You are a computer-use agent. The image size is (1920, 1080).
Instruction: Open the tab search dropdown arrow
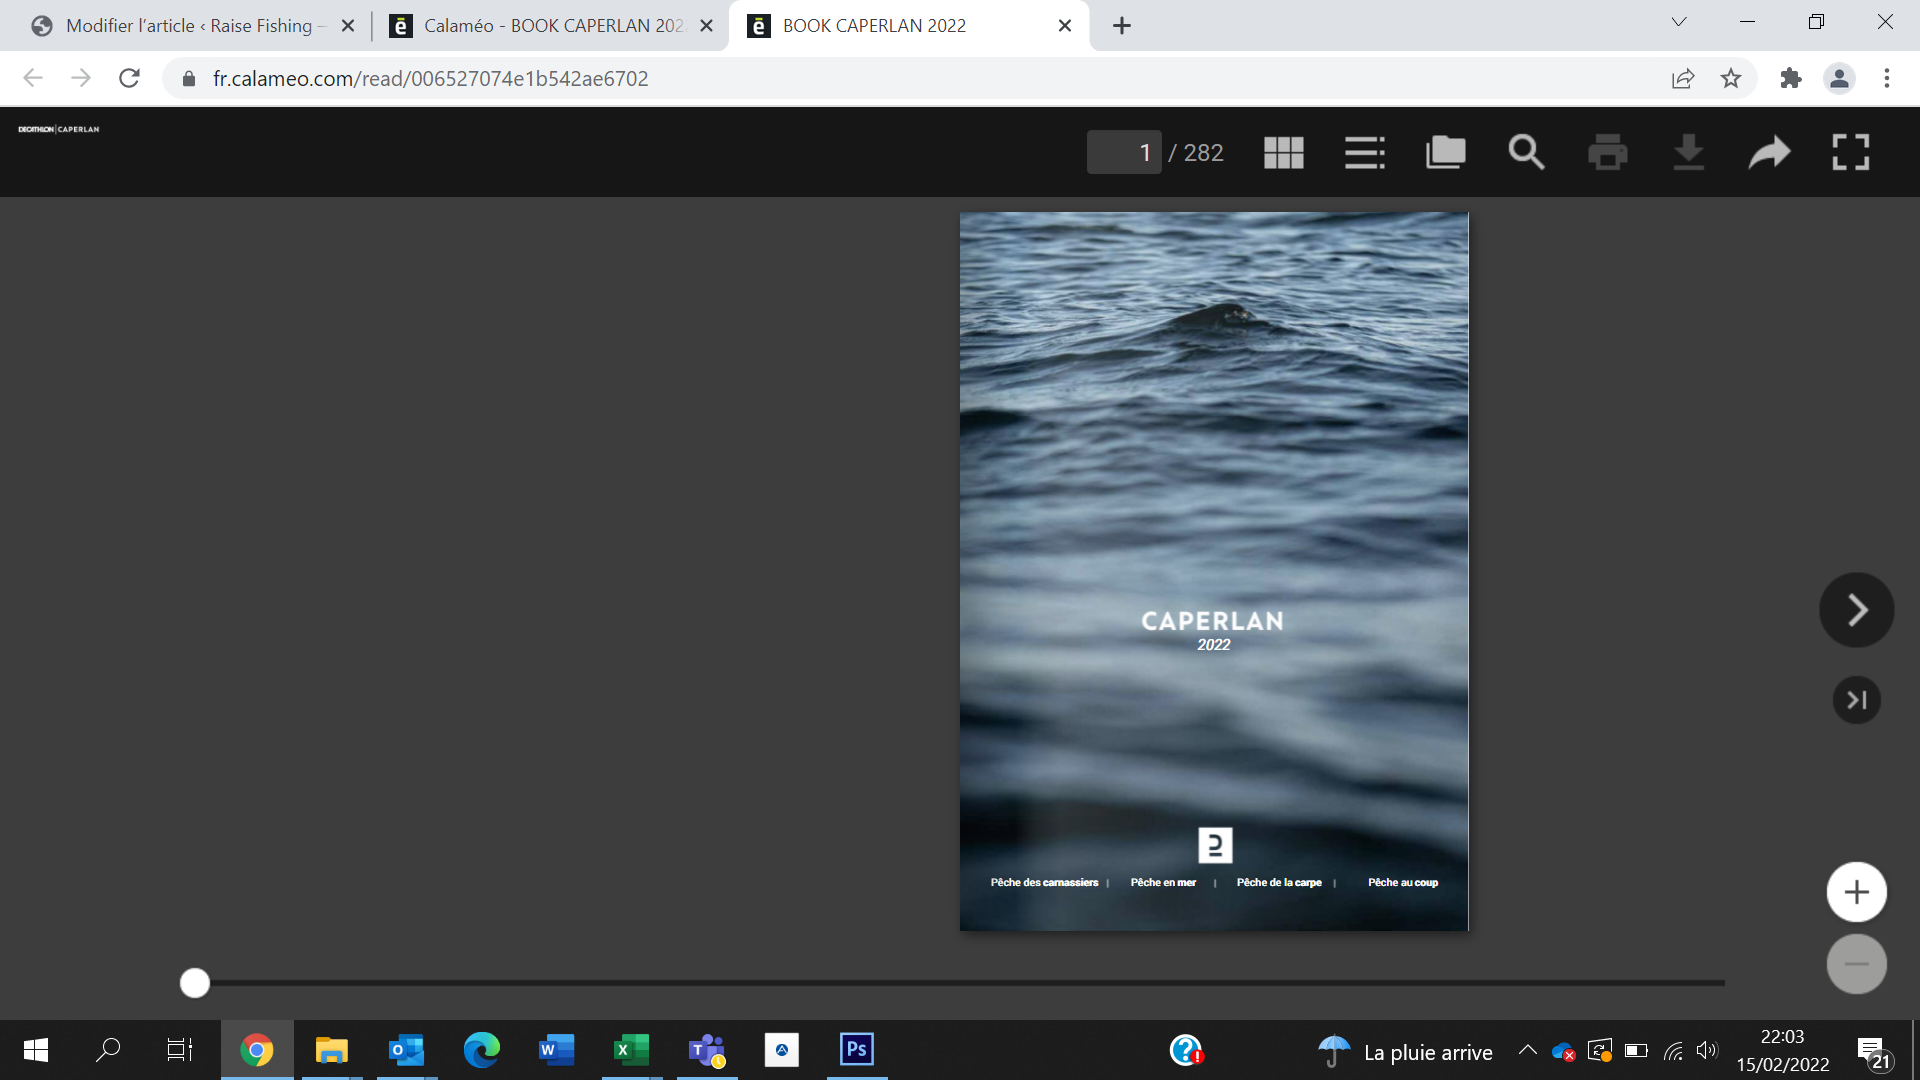pyautogui.click(x=1679, y=22)
